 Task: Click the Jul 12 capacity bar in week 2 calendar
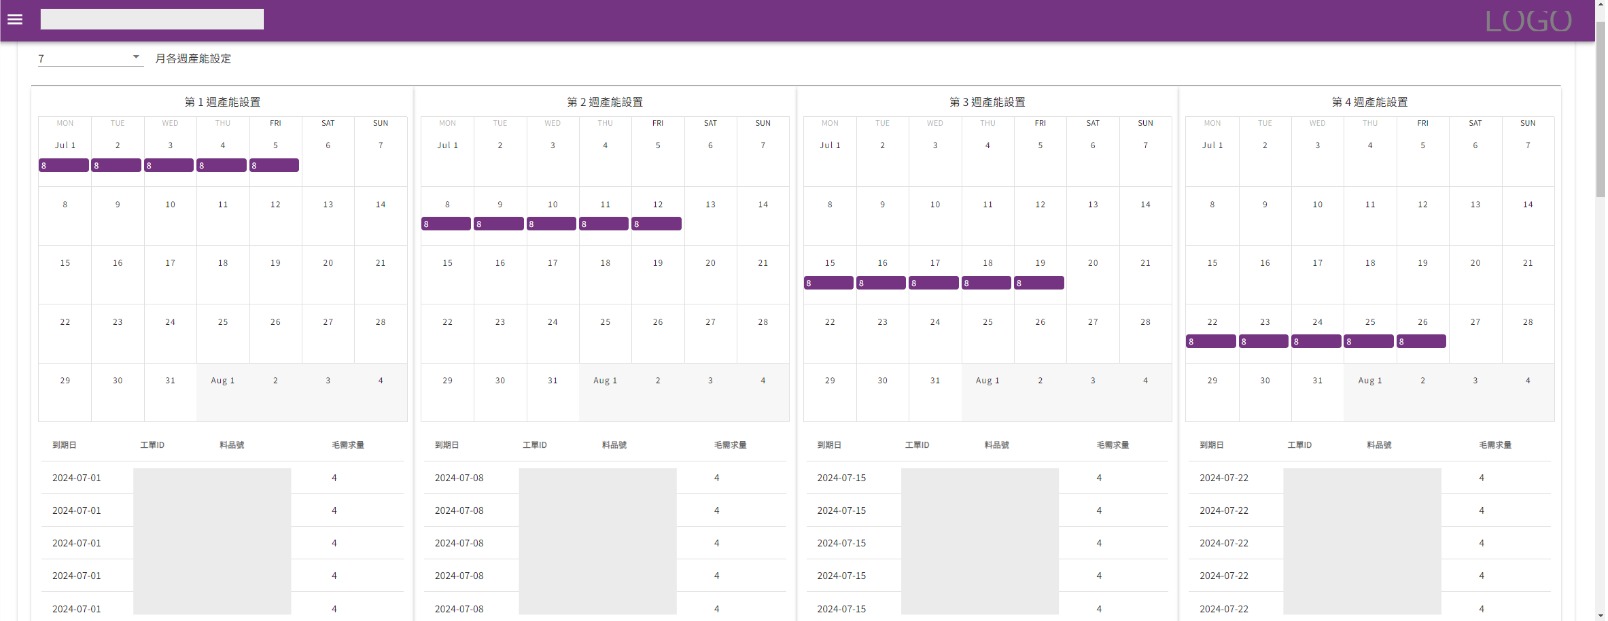point(657,224)
